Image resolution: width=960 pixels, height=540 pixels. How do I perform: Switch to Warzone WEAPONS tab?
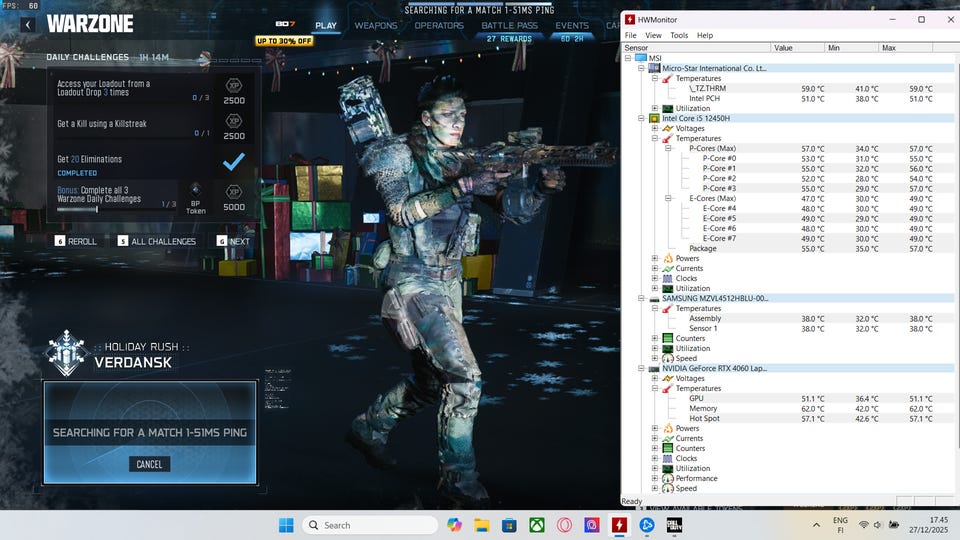click(376, 26)
